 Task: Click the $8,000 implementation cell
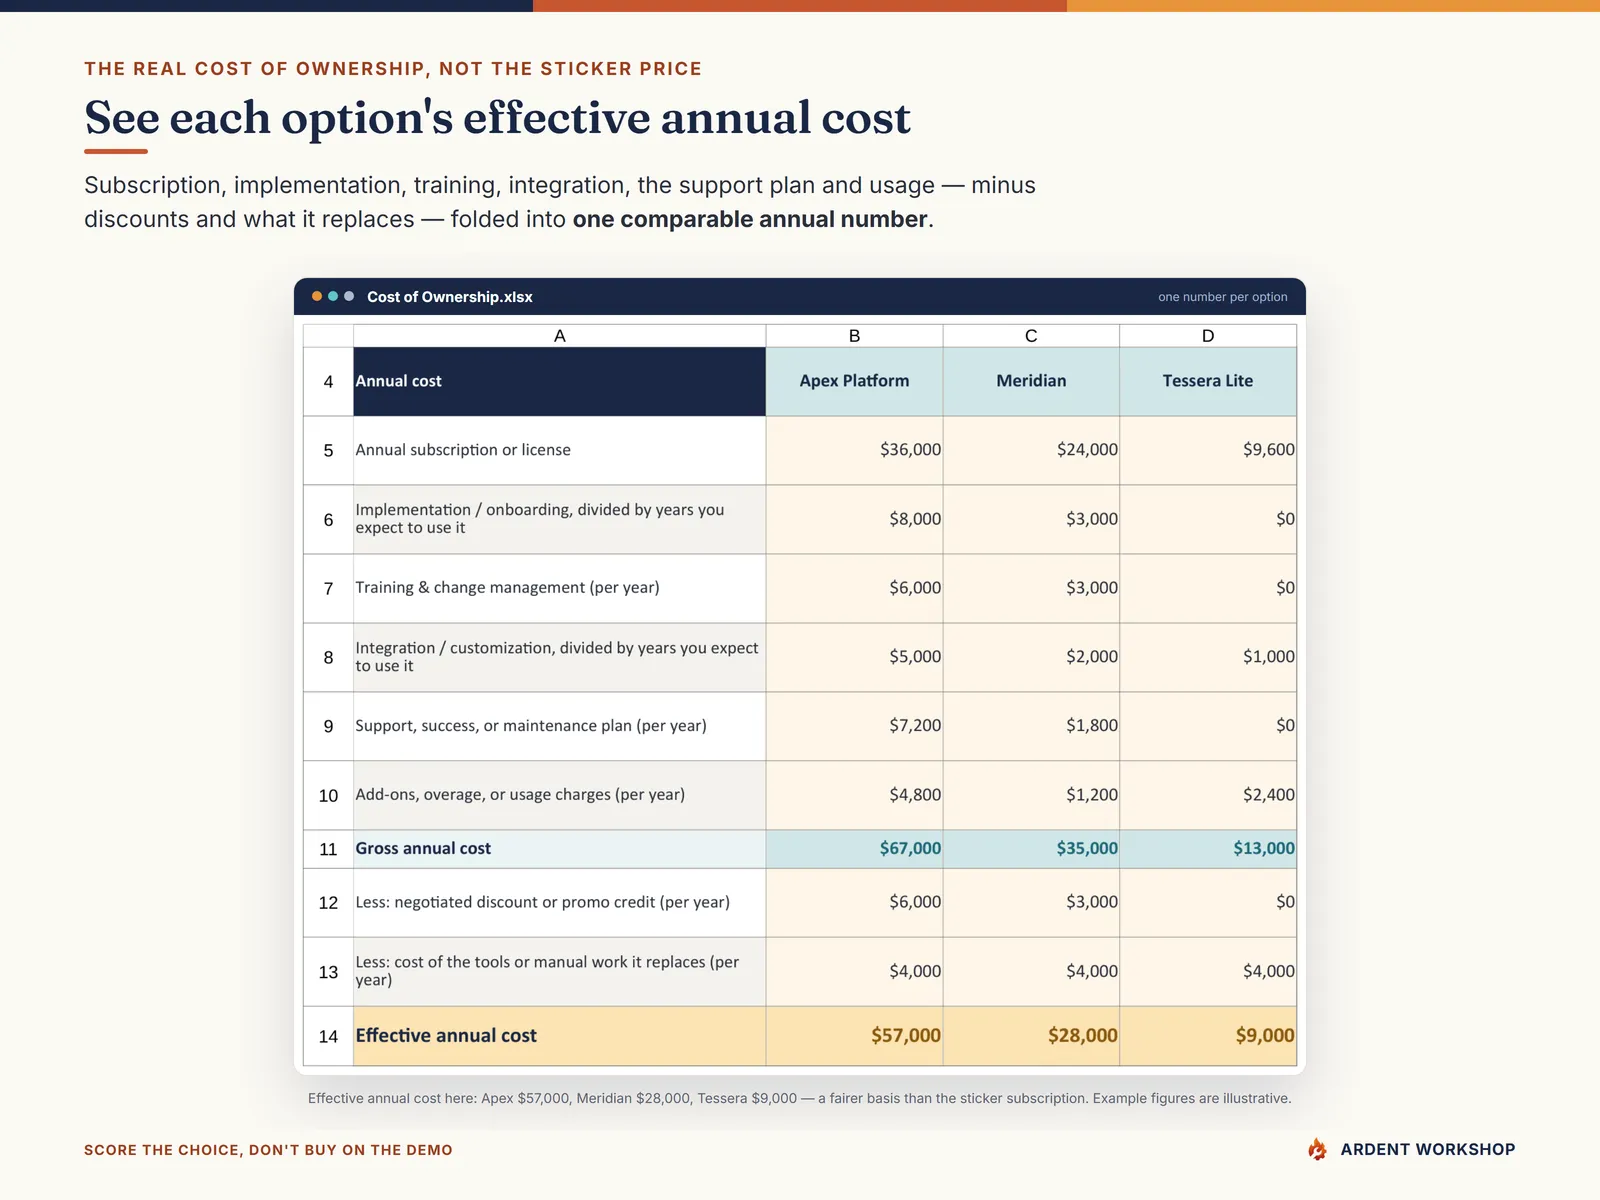click(854, 519)
